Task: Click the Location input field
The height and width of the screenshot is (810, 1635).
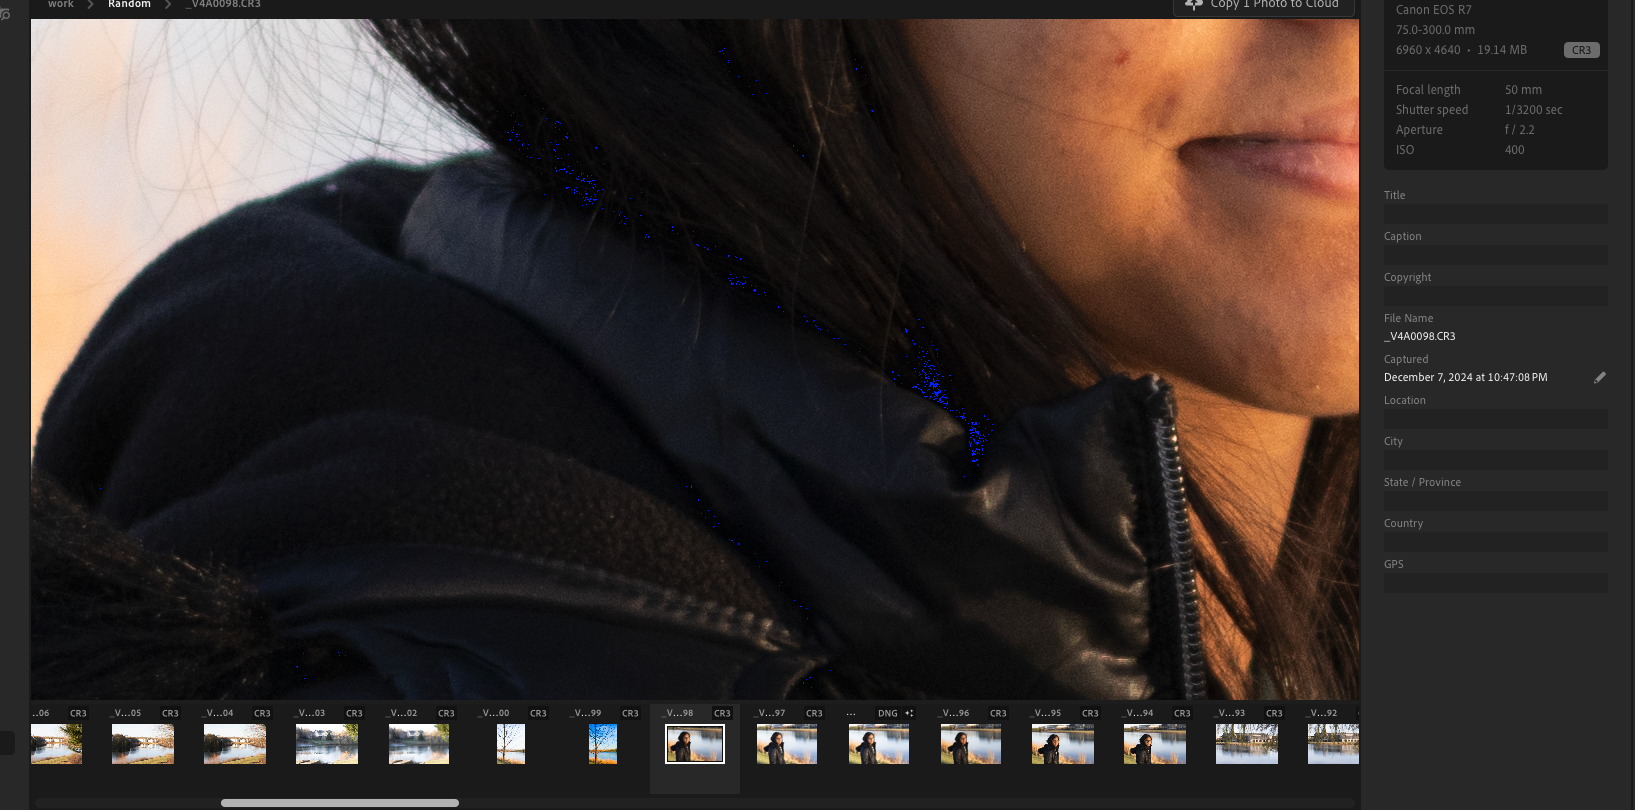Action: coord(1495,419)
